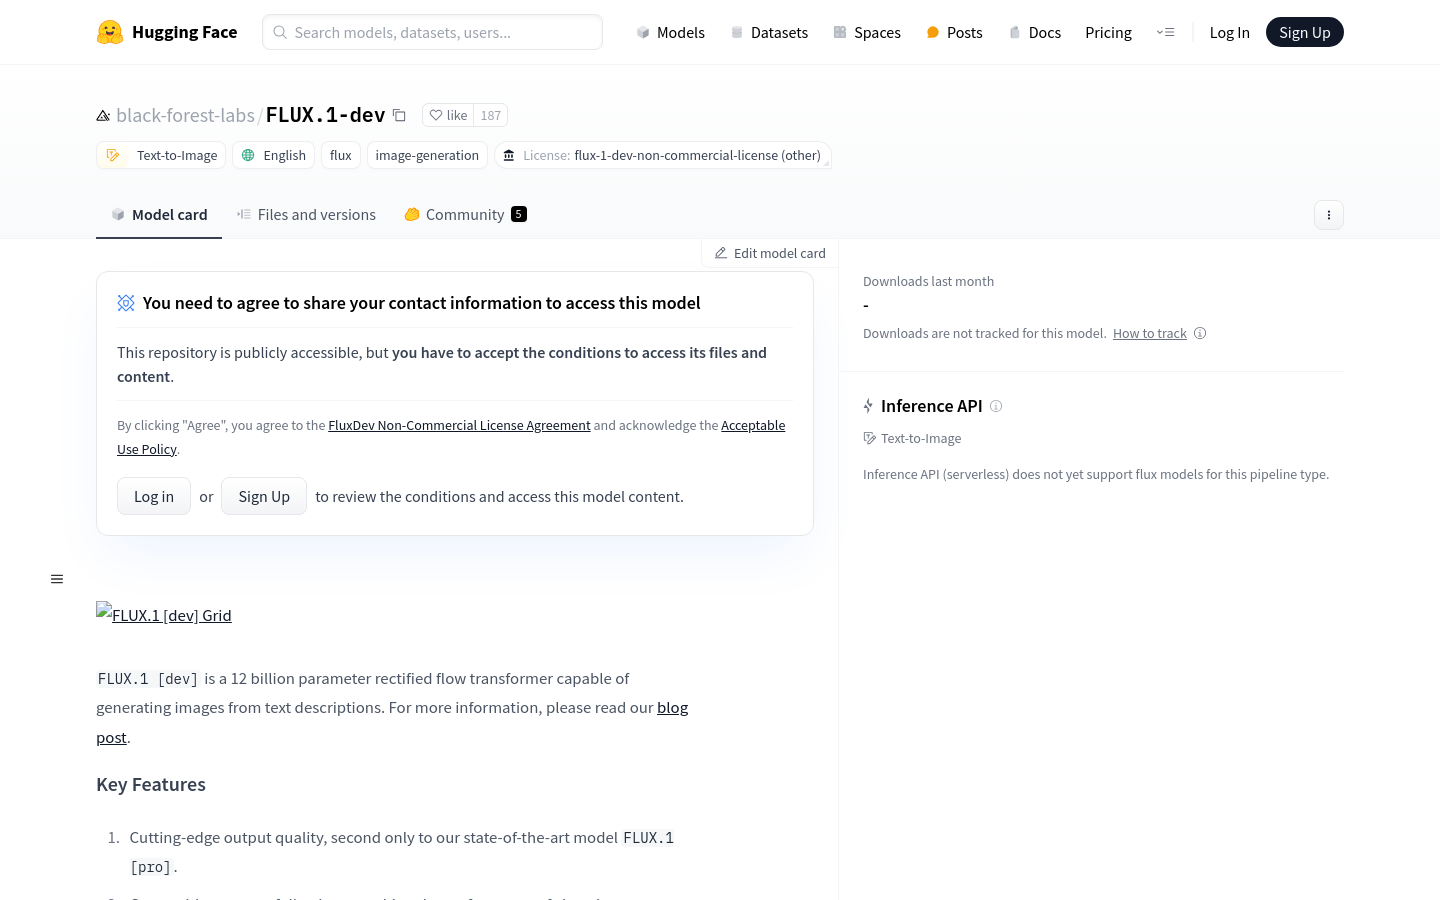The image size is (1440, 900).
Task: Open Text-to-Image under Inference API
Action: pos(912,438)
